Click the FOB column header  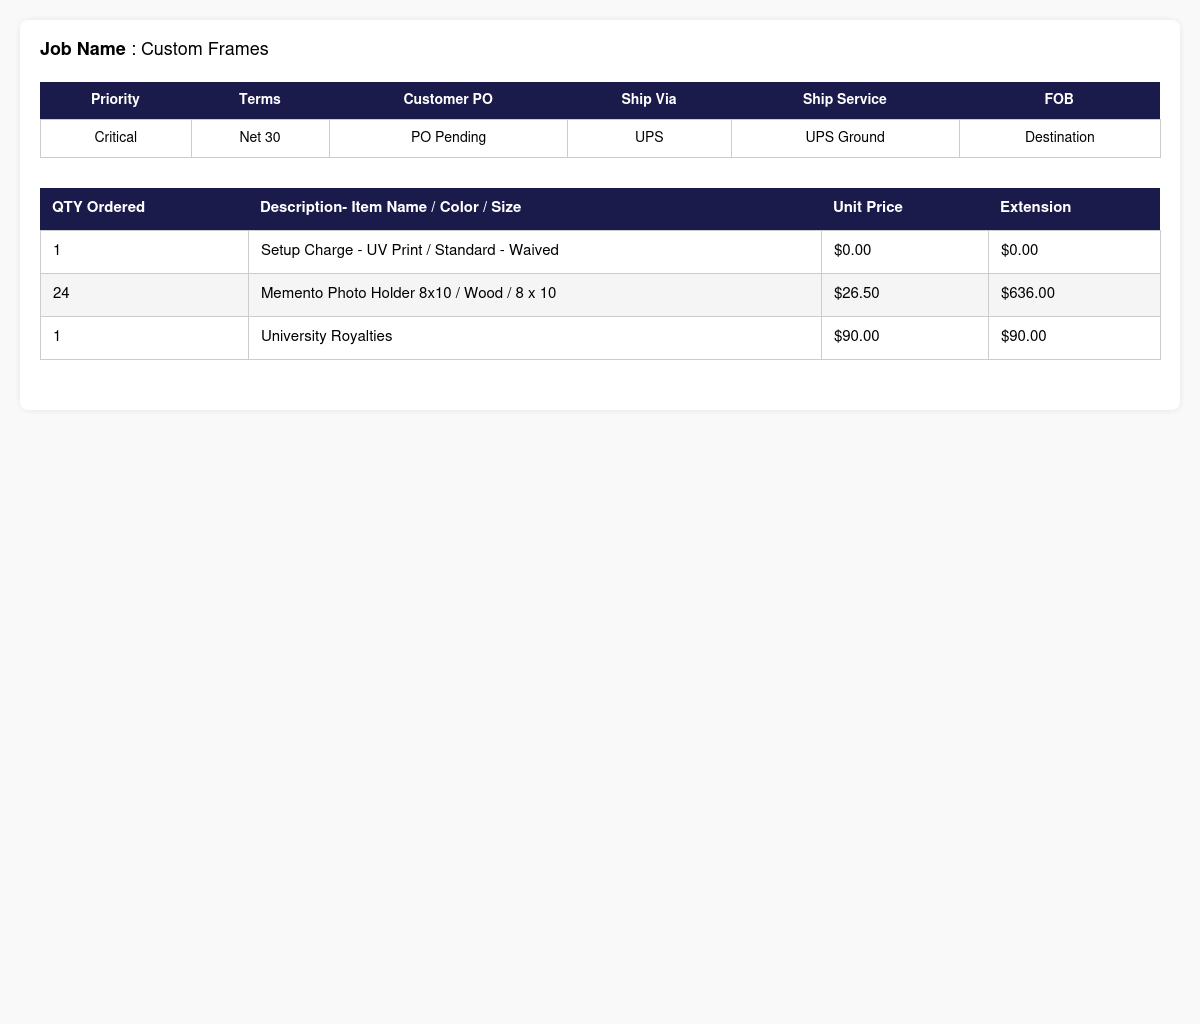[x=1059, y=100]
